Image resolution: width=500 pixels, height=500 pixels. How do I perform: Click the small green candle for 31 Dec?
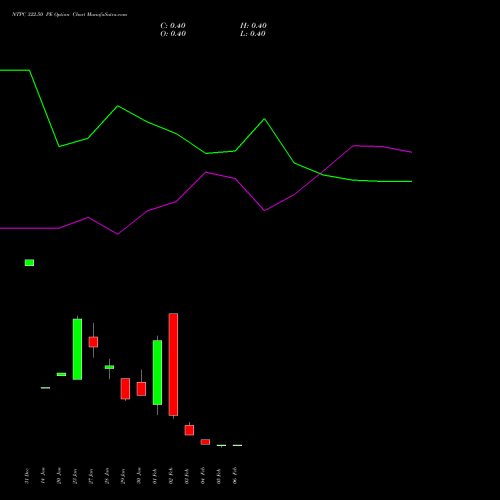point(29,263)
